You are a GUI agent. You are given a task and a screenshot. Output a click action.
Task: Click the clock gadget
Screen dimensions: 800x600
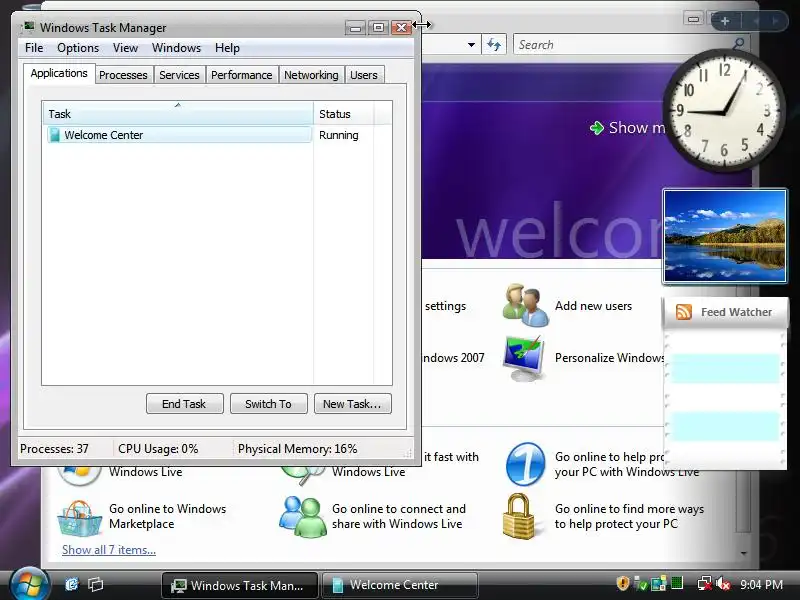coord(724,110)
